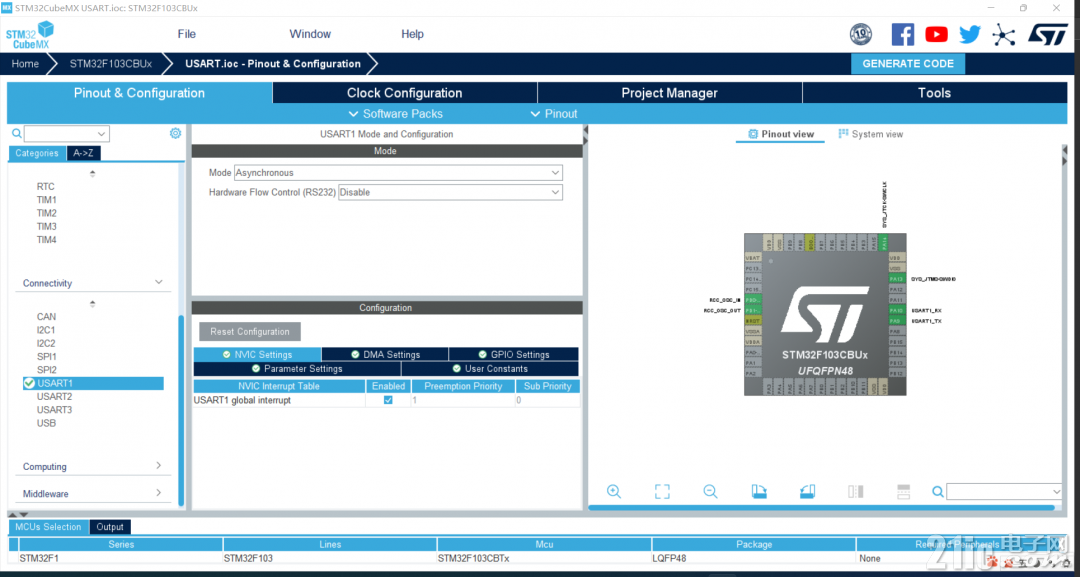Select TIM1 in the timers list
This screenshot has width=1080, height=577.
47,200
